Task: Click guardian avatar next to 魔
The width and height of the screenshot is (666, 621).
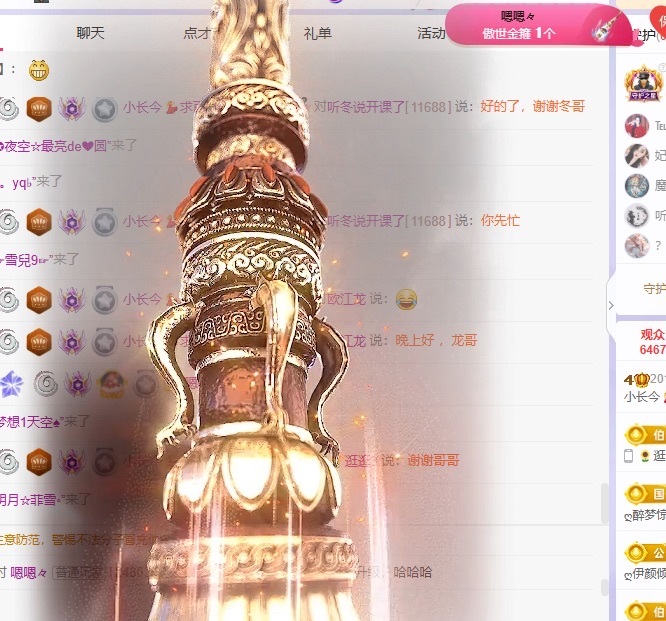Action: point(637,186)
